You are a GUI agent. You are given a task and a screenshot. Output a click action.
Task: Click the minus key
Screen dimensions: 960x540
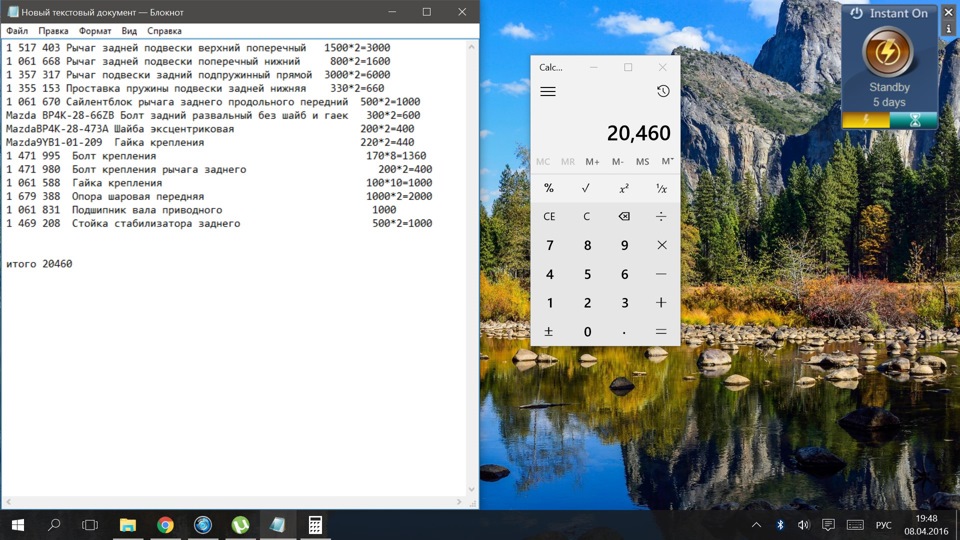coord(661,274)
